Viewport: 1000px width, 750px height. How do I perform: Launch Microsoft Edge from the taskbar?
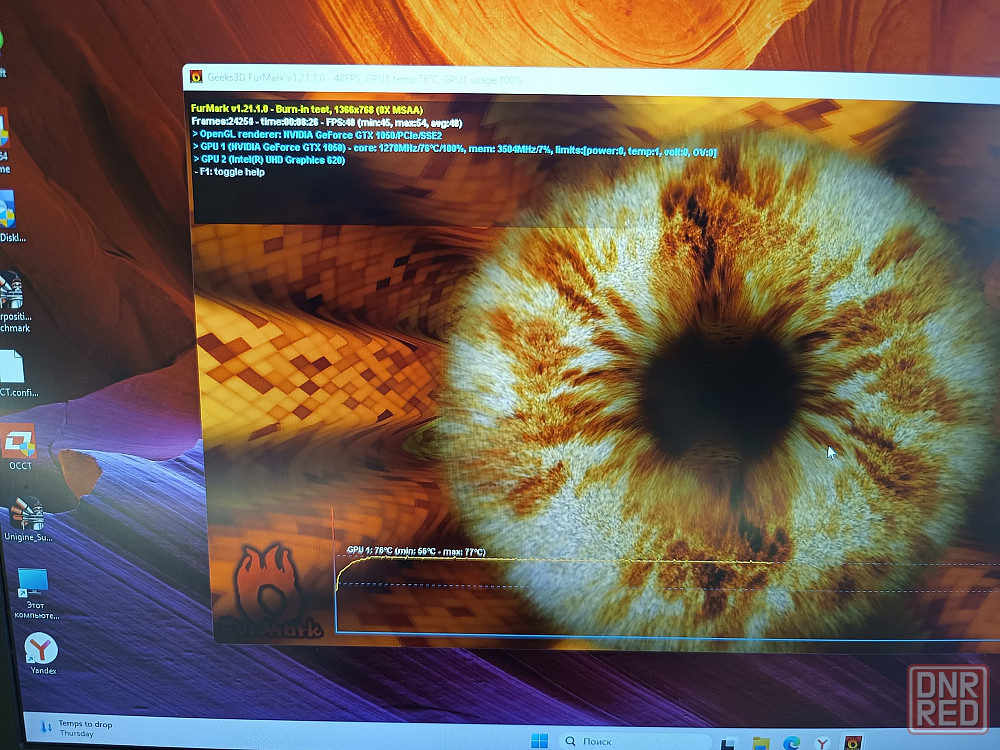(x=792, y=743)
